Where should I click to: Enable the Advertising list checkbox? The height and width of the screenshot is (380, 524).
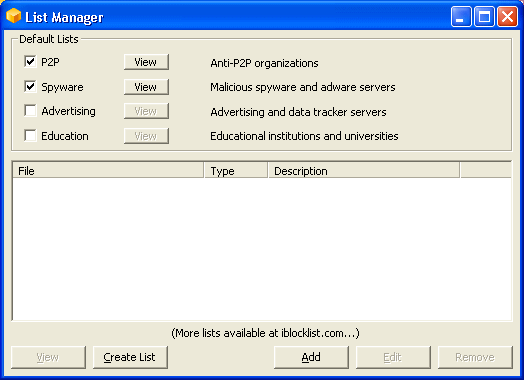point(30,111)
